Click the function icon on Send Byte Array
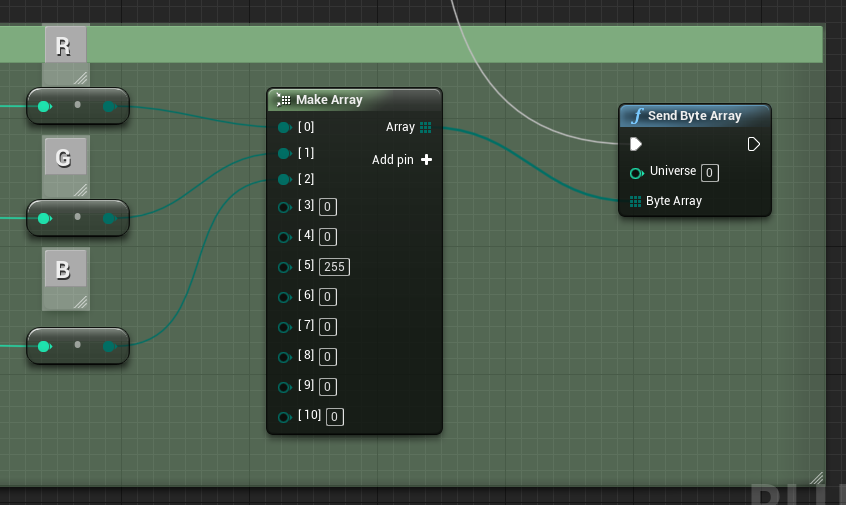This screenshot has width=846, height=505. [x=636, y=116]
